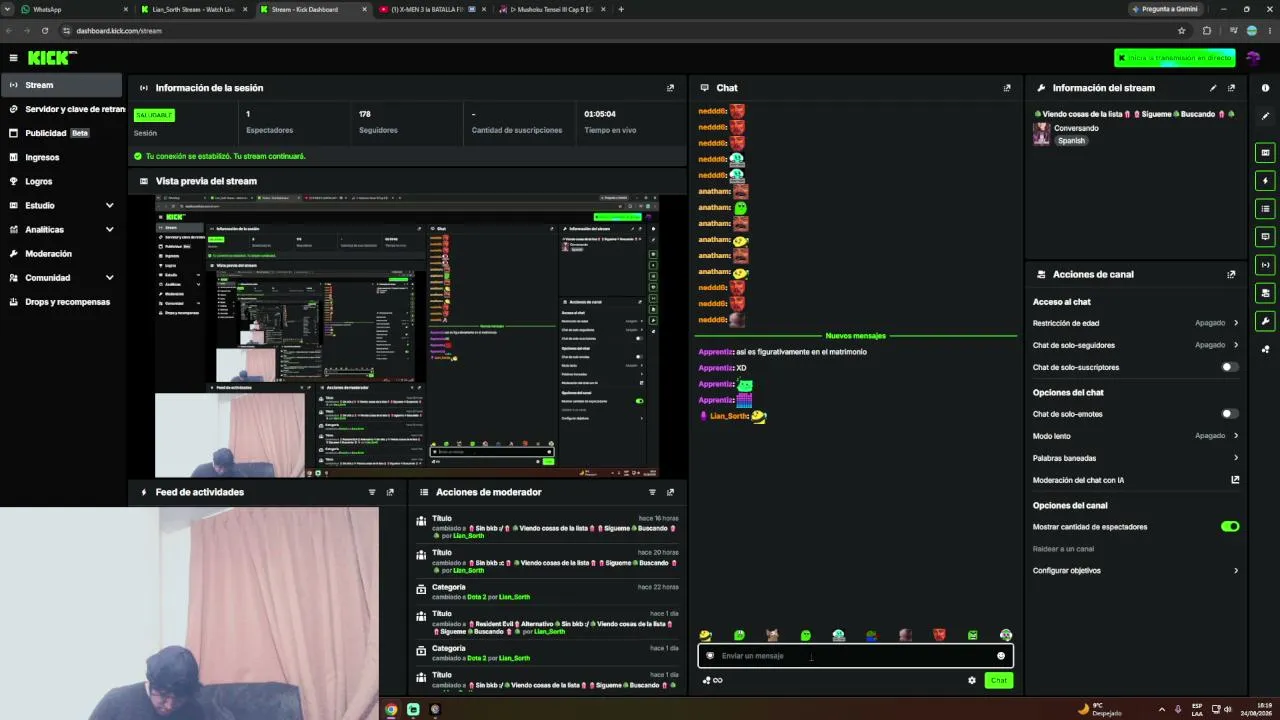The image size is (1280, 720).
Task: Open Chrome from the Windows taskbar
Action: [391, 709]
